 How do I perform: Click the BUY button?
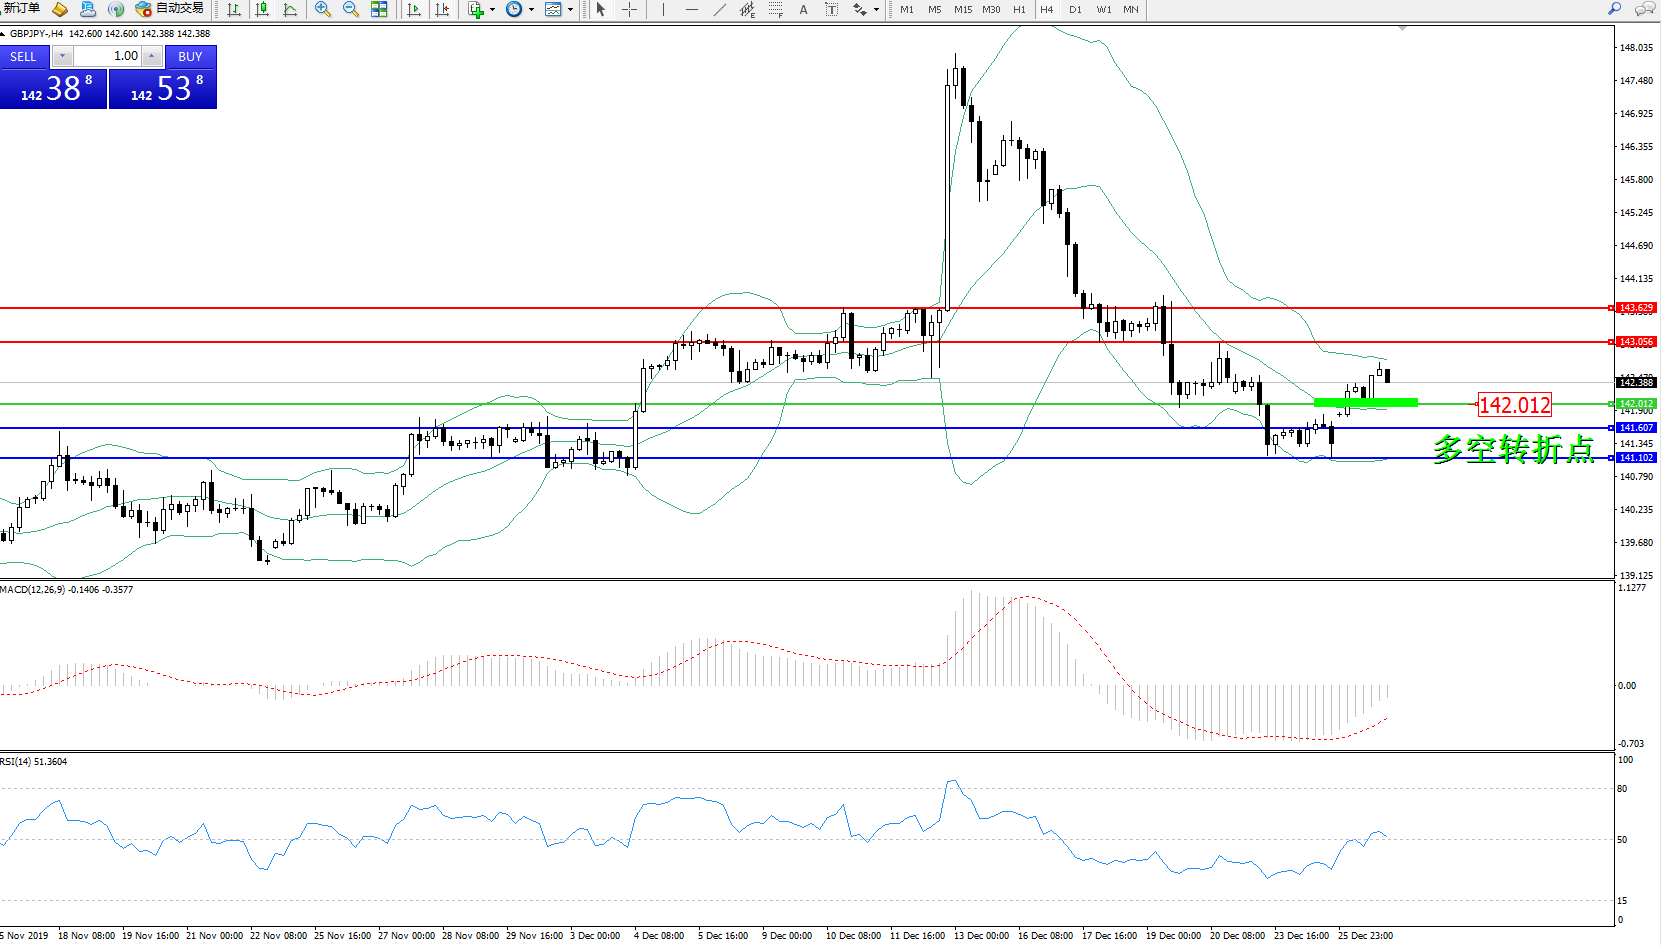(x=190, y=57)
